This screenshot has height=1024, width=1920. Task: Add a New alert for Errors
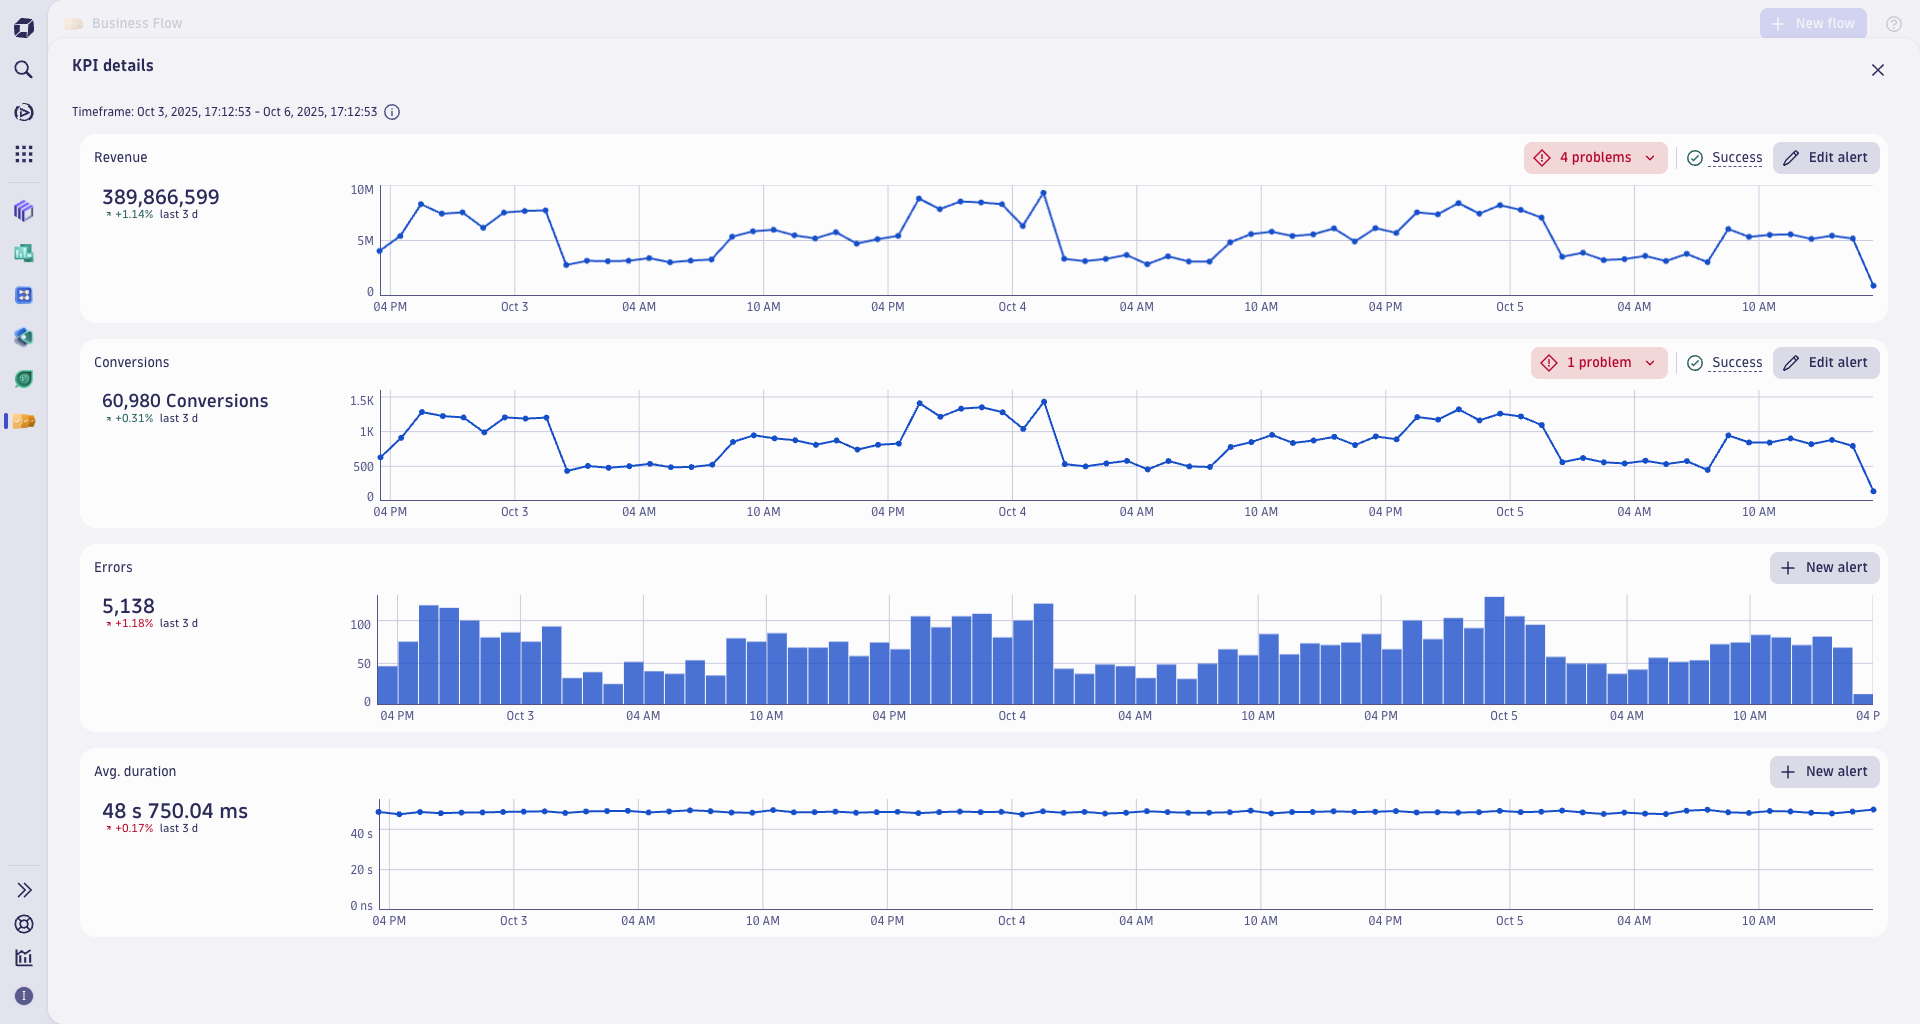(x=1824, y=568)
